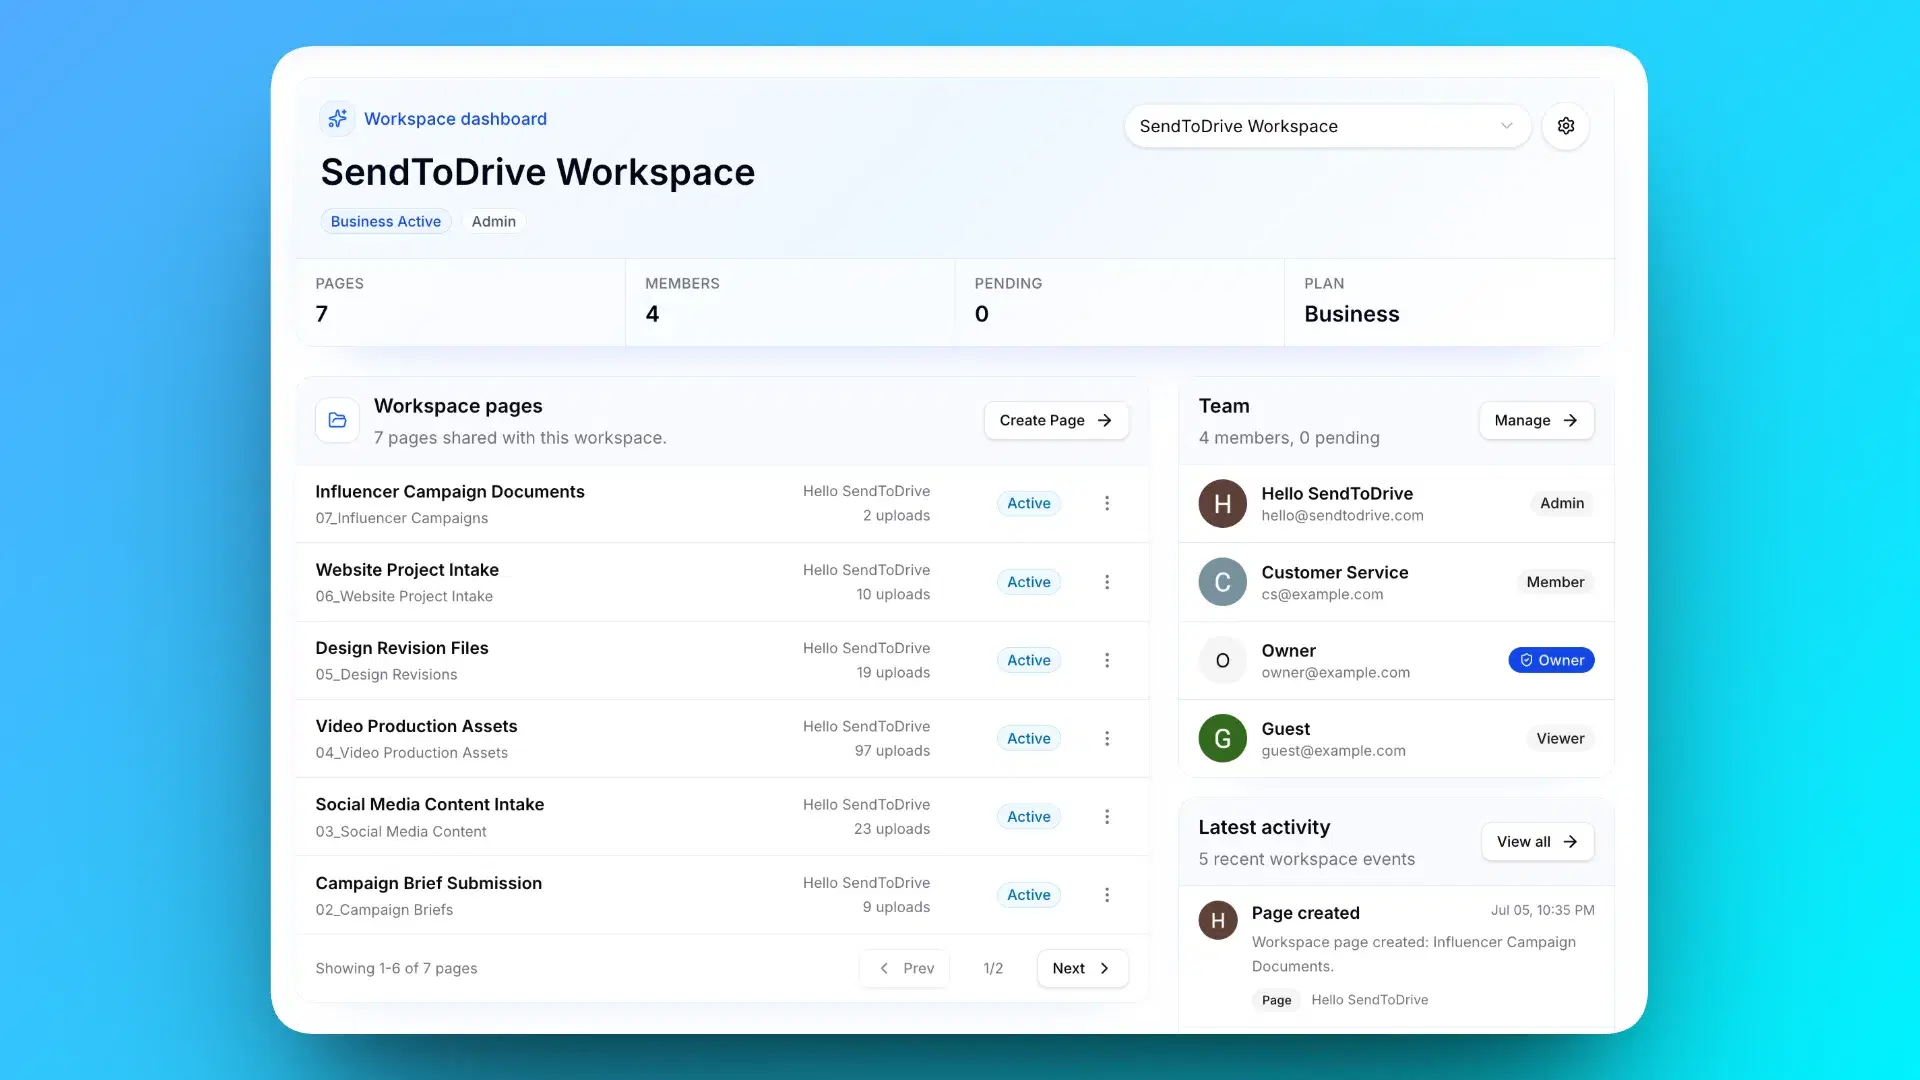Click Showing 1-6 of 7 pages text

pos(396,968)
